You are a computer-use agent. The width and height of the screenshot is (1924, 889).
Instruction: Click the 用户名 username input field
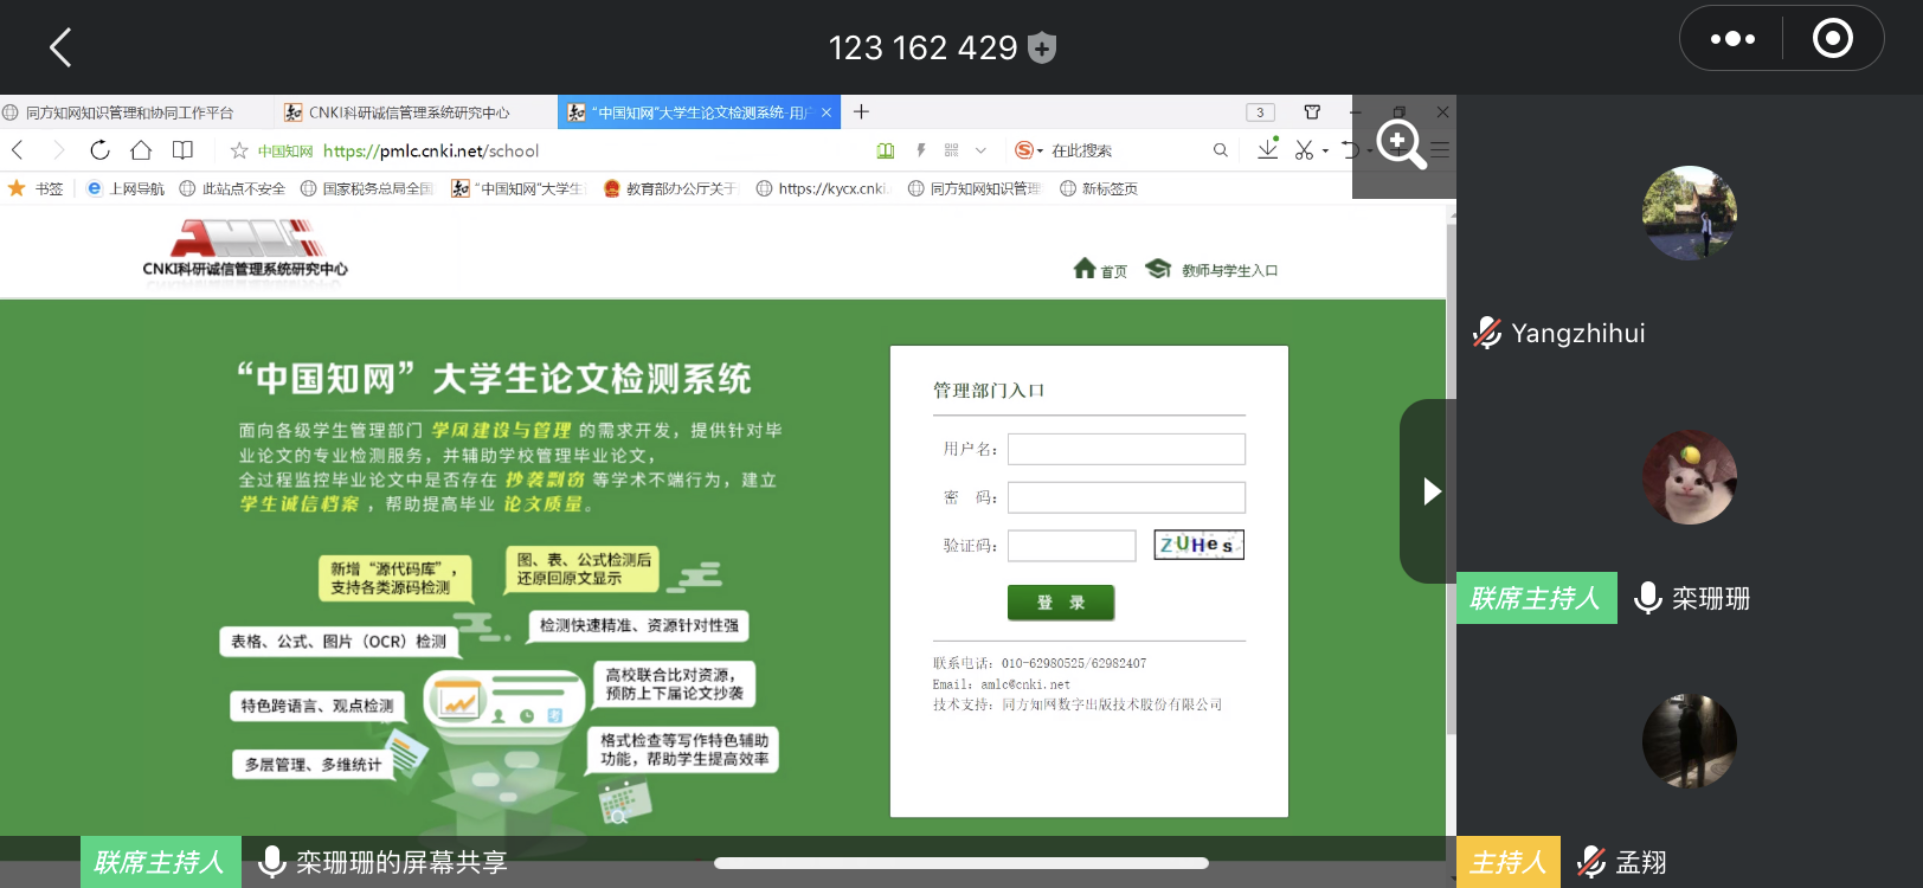click(1125, 449)
